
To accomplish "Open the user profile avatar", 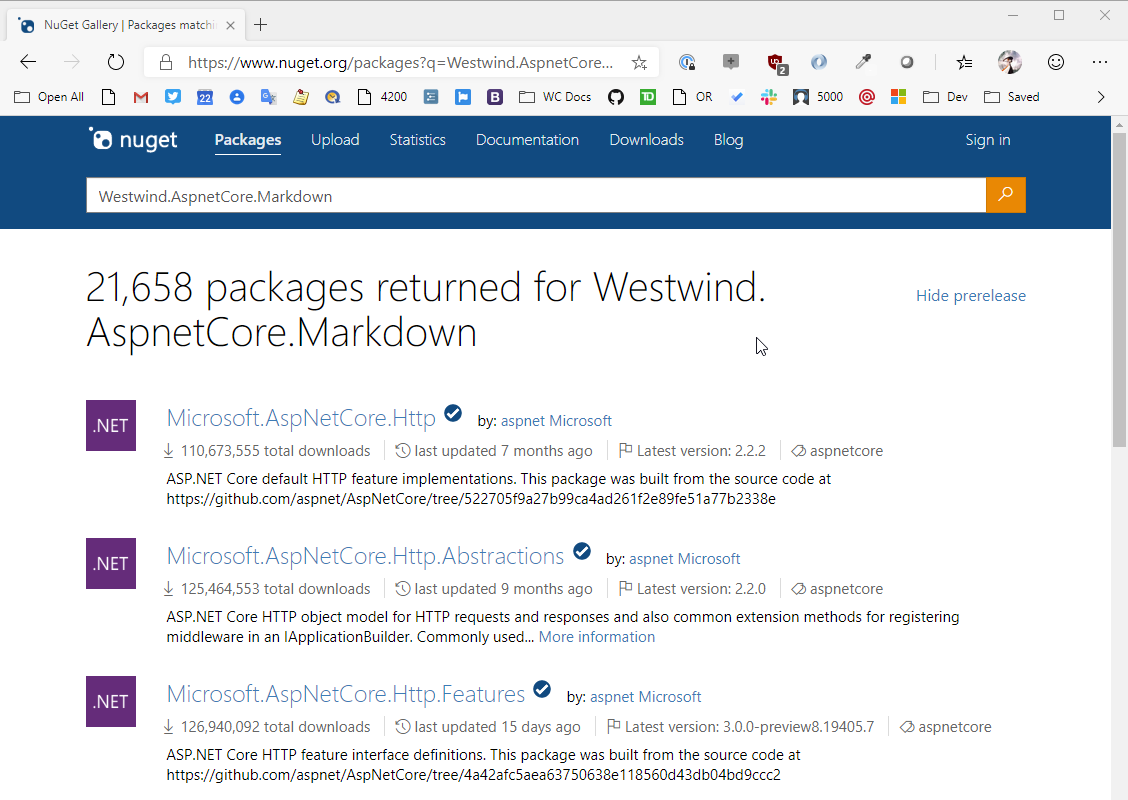I will [x=1010, y=63].
